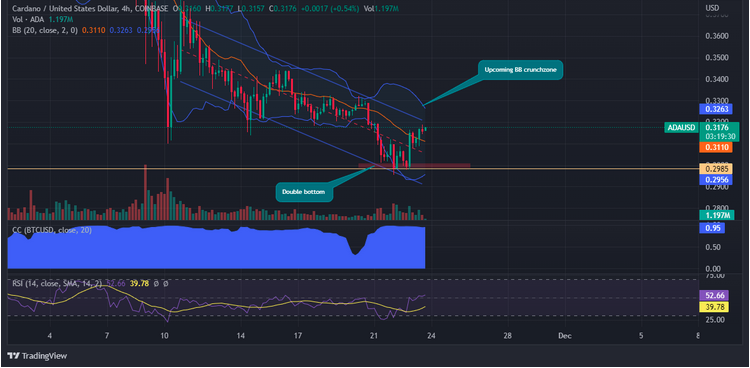Image resolution: width=750 pixels, height=368 pixels.
Task: Click the 1.197M volume axis label
Action: [715, 215]
